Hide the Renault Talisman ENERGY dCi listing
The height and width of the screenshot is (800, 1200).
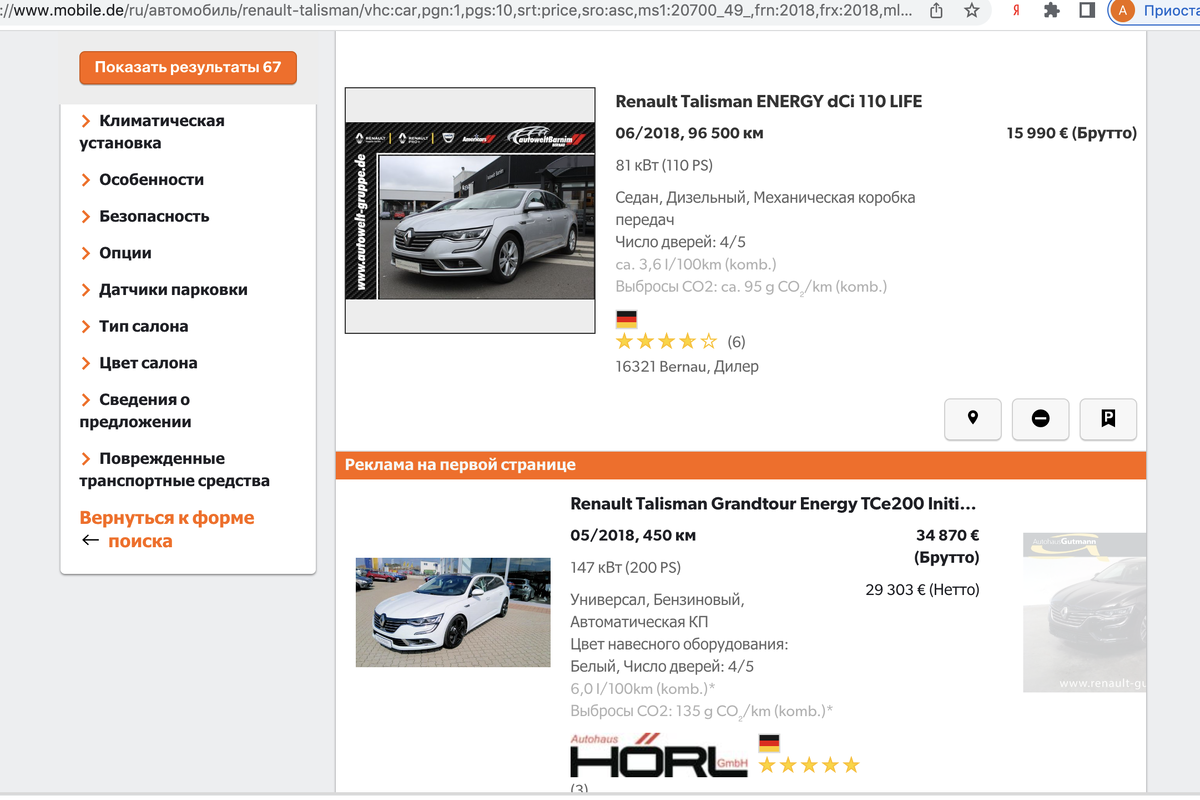[x=1040, y=419]
